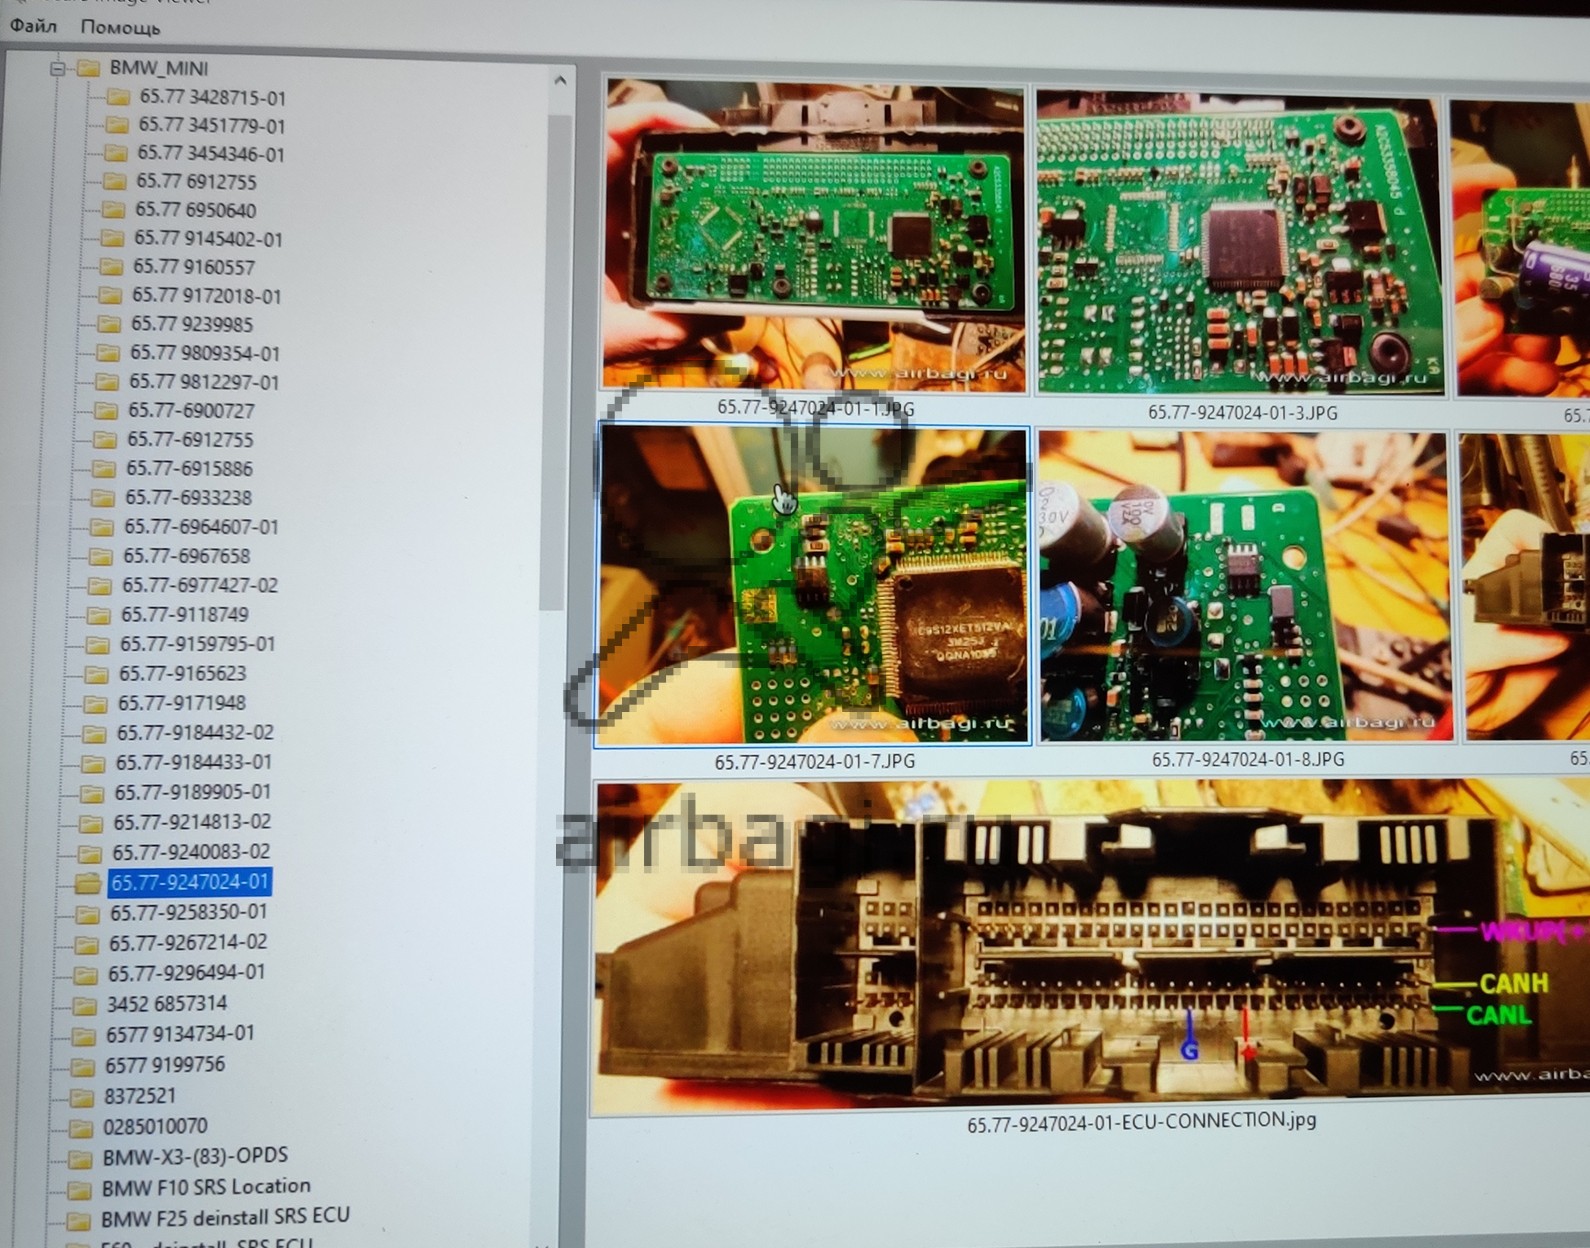The image size is (1590, 1248).
Task: Click folder icon of 65.77-9118749
Action: coord(98,615)
